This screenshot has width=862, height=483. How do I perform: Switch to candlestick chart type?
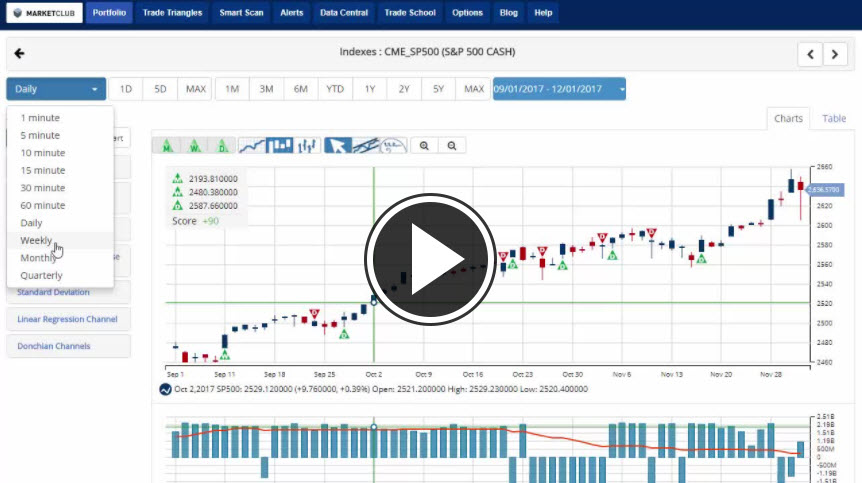280,146
